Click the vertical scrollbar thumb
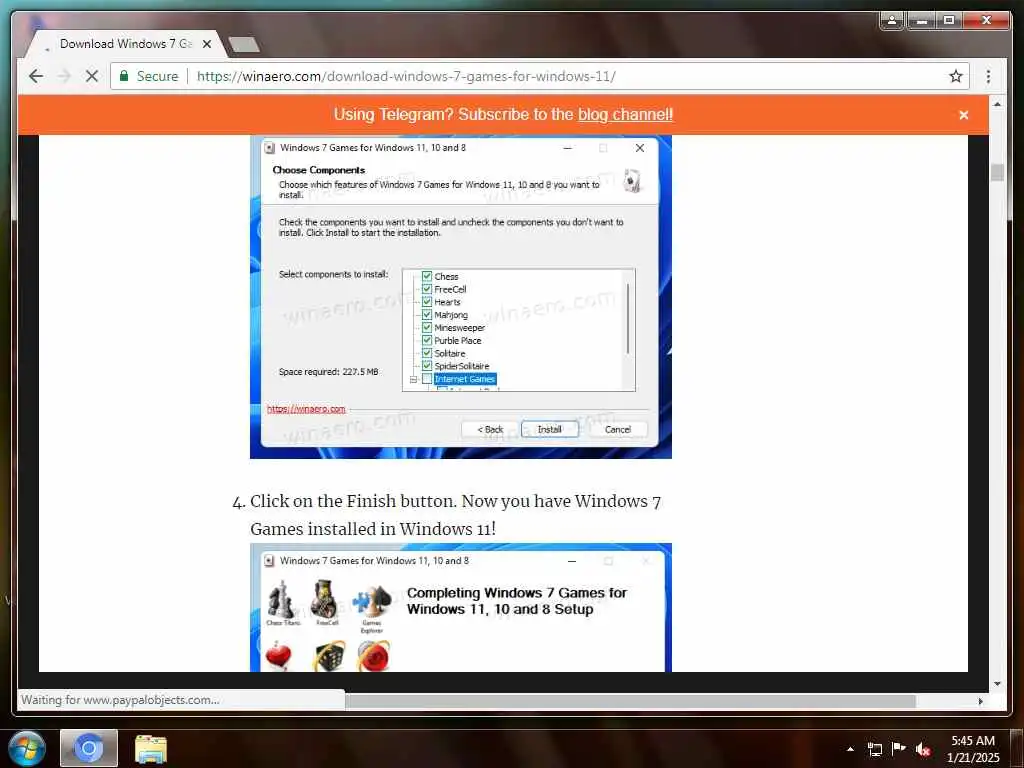Viewport: 1024px width, 768px height. pyautogui.click(x=997, y=172)
